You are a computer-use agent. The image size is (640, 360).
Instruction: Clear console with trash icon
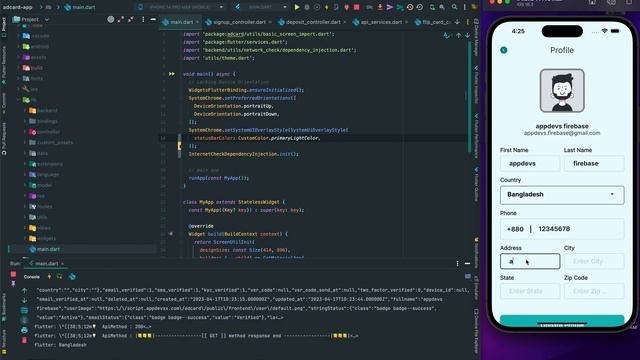pyautogui.click(x=24, y=340)
